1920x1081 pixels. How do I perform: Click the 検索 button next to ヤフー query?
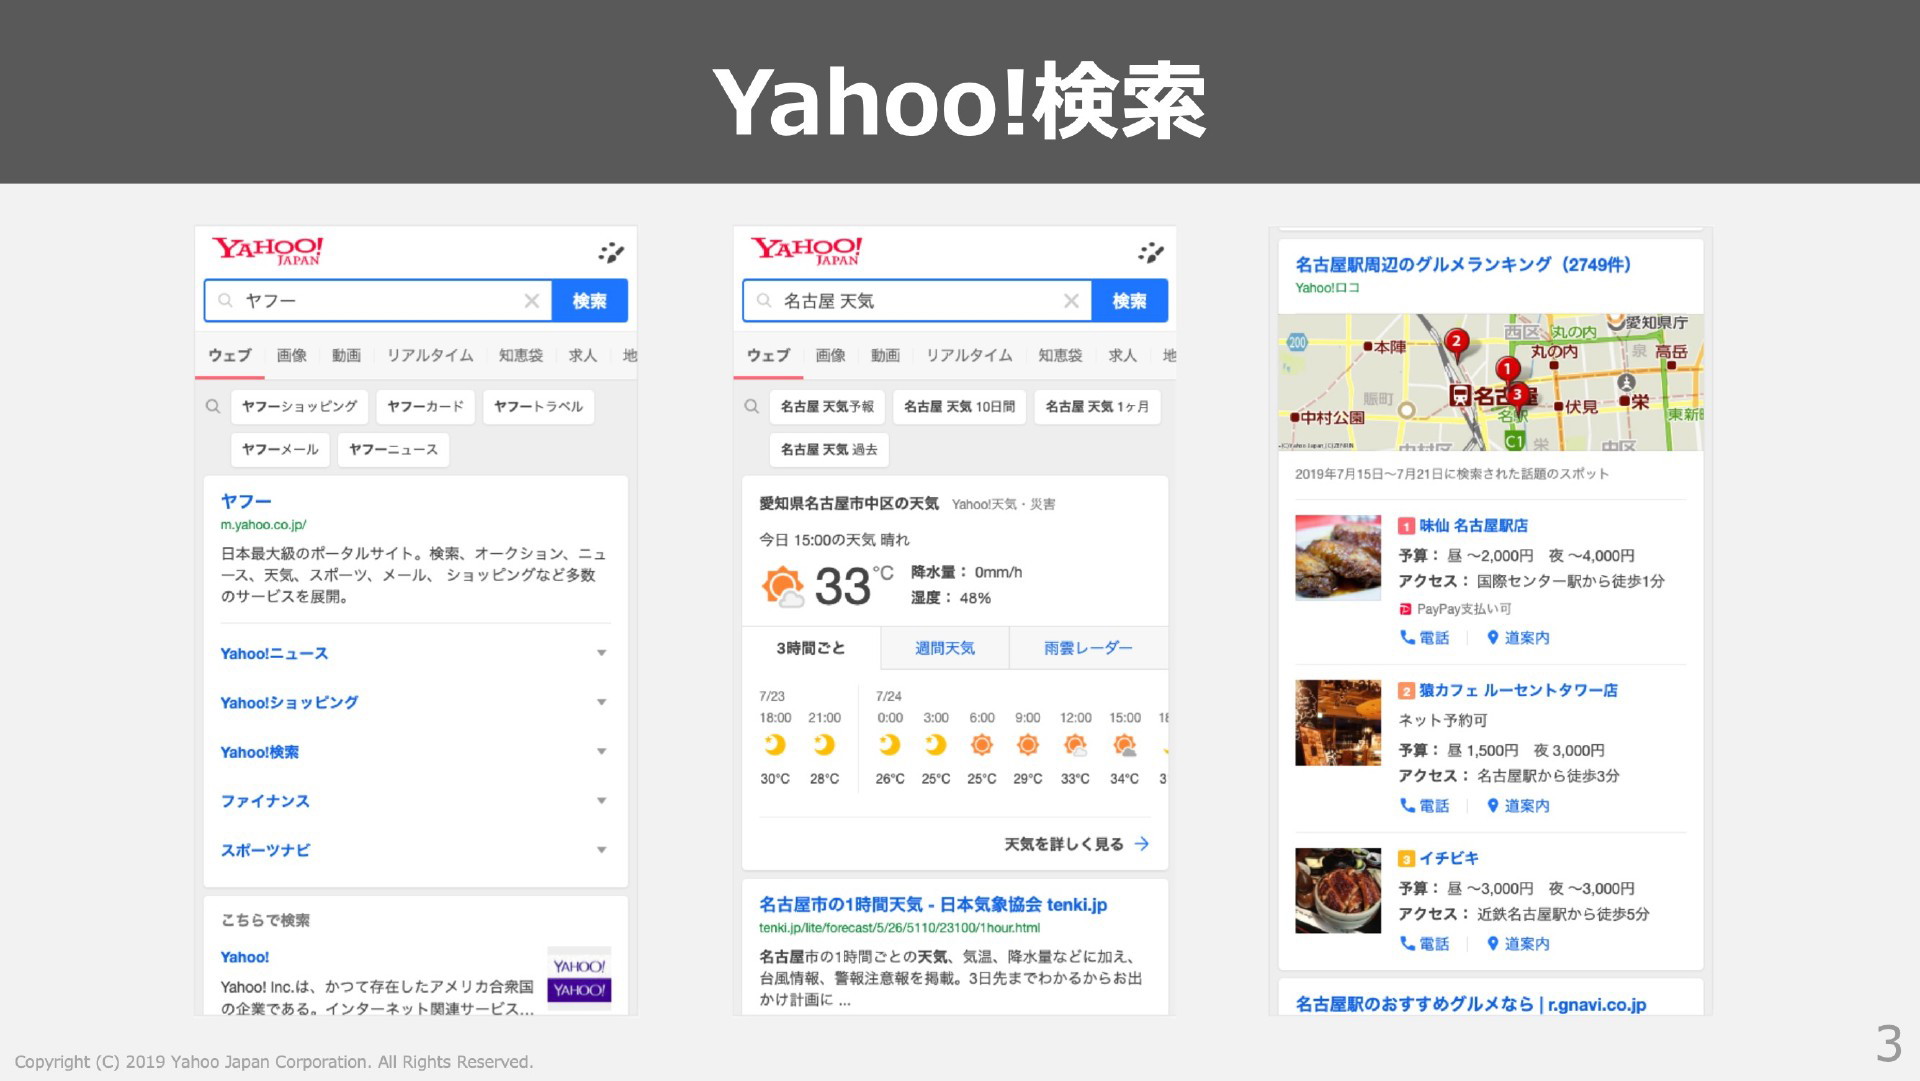(x=589, y=301)
